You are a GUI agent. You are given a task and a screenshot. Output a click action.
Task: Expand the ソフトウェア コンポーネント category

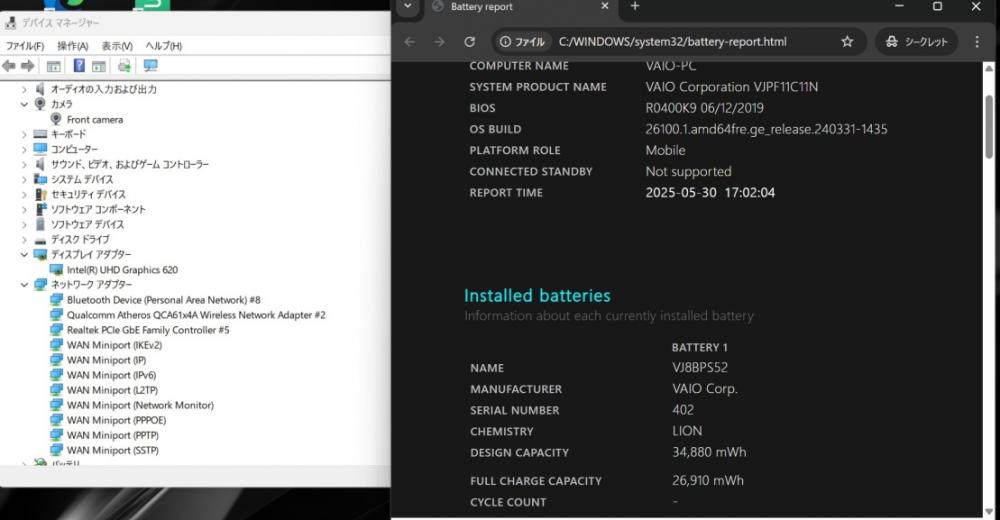tap(24, 209)
